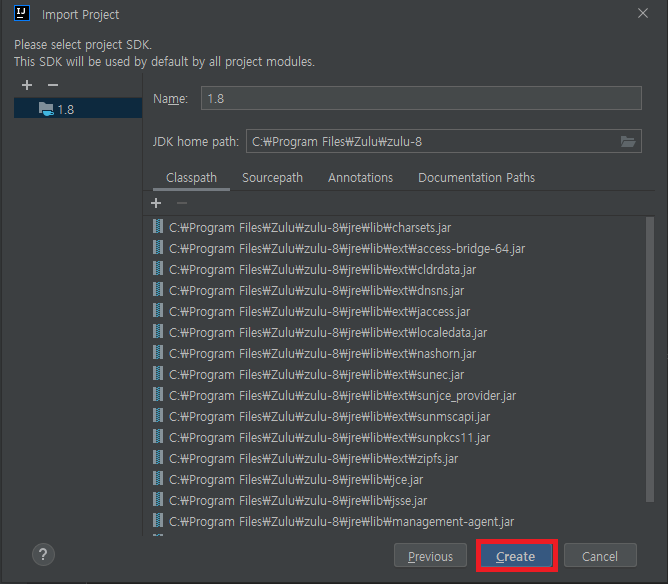The height and width of the screenshot is (584, 668).
Task: Add a new SDK with plus icon
Action: [27, 85]
